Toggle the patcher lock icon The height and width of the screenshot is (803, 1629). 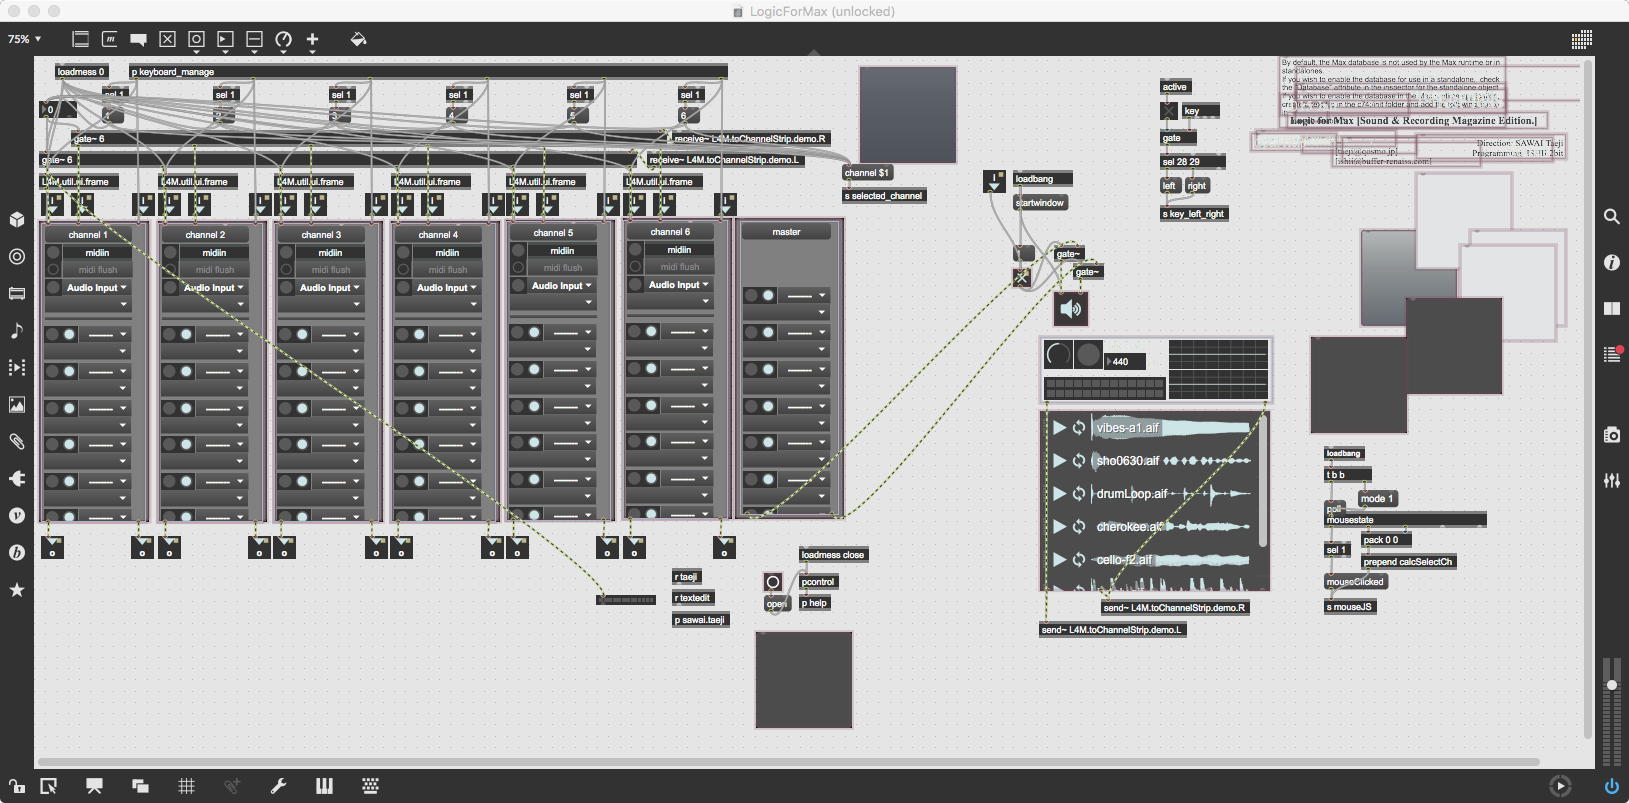click(x=16, y=786)
